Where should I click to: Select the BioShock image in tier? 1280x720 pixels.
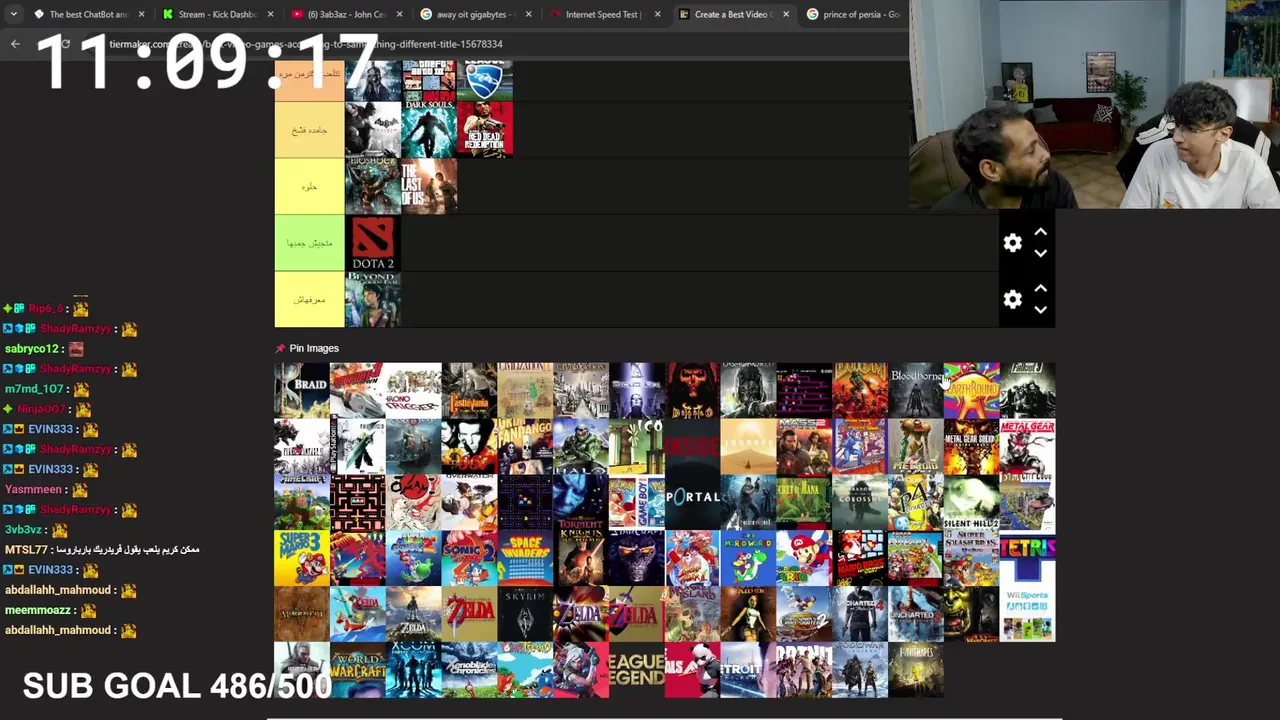373,186
